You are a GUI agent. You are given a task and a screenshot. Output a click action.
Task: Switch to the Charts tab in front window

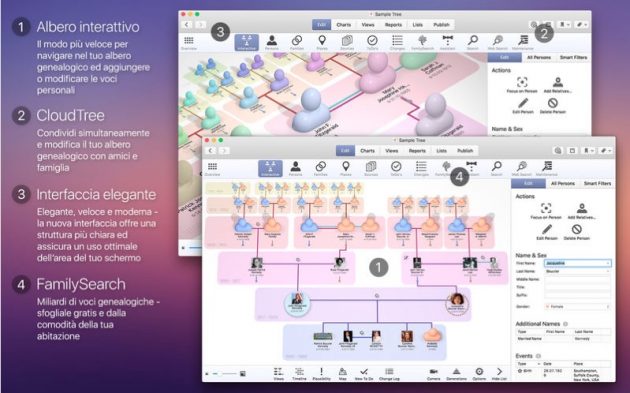[x=367, y=150]
